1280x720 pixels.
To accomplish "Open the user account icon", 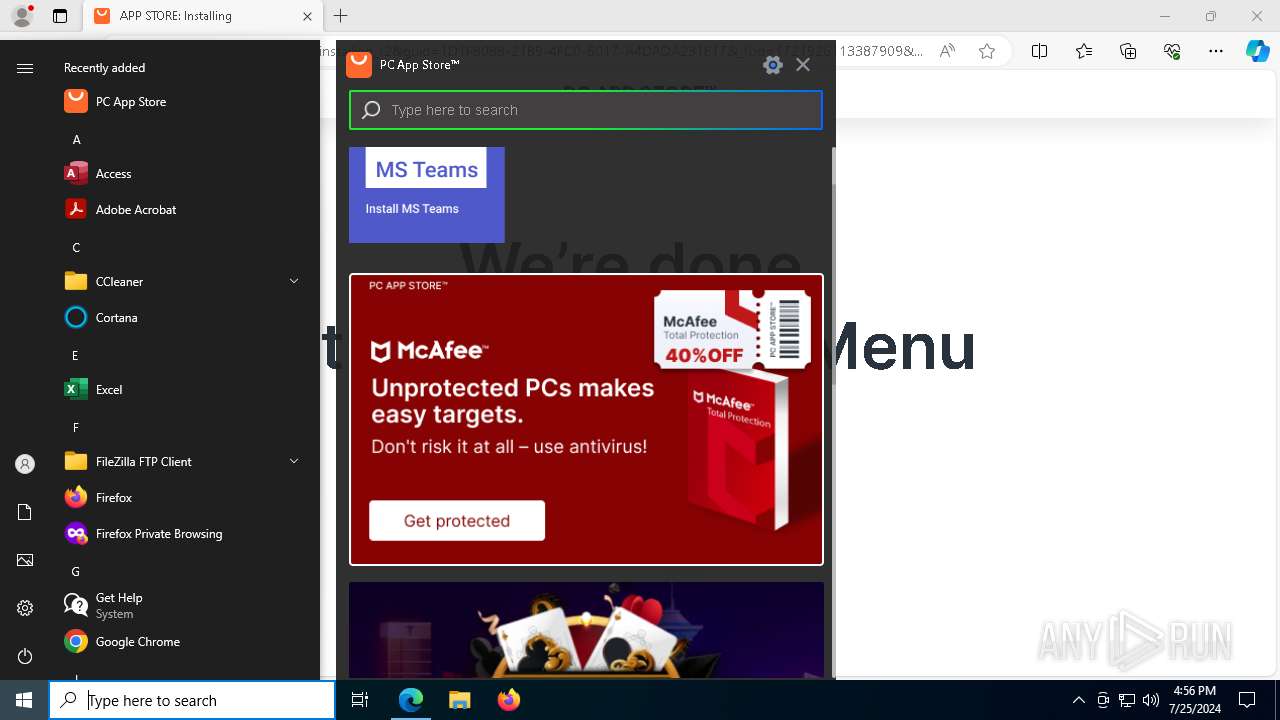I will click(25, 464).
